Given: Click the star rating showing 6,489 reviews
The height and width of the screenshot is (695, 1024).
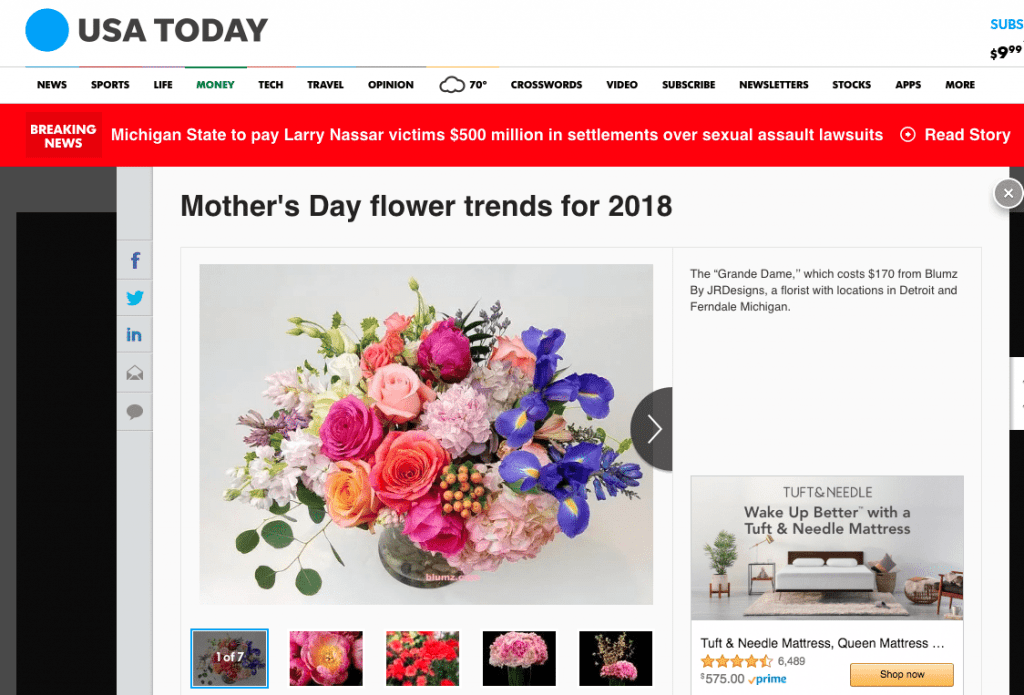Looking at the screenshot, I should click(737, 660).
